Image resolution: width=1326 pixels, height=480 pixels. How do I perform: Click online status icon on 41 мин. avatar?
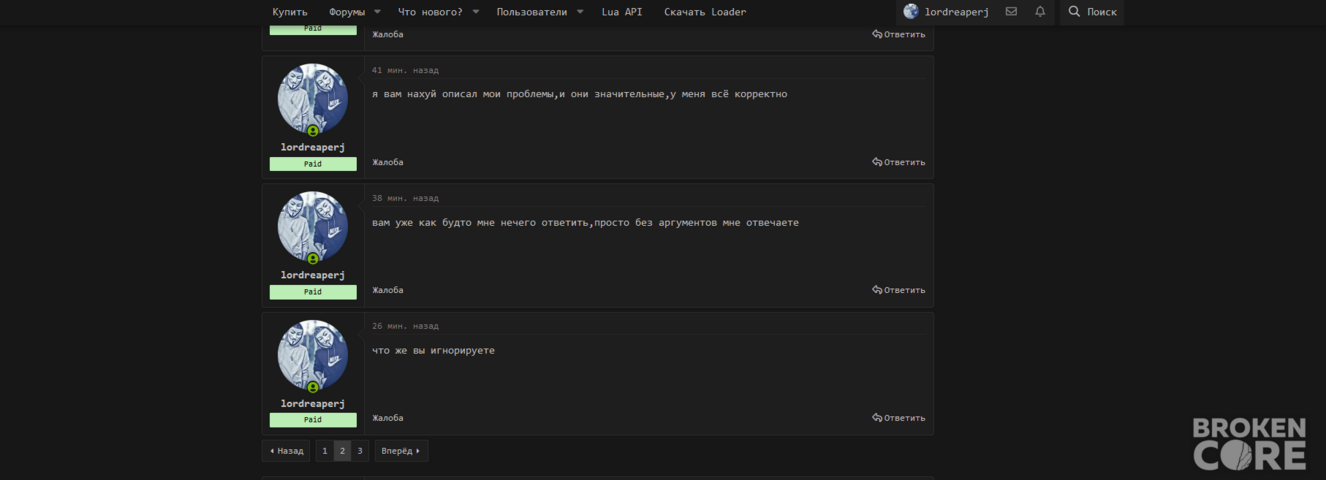click(x=313, y=131)
